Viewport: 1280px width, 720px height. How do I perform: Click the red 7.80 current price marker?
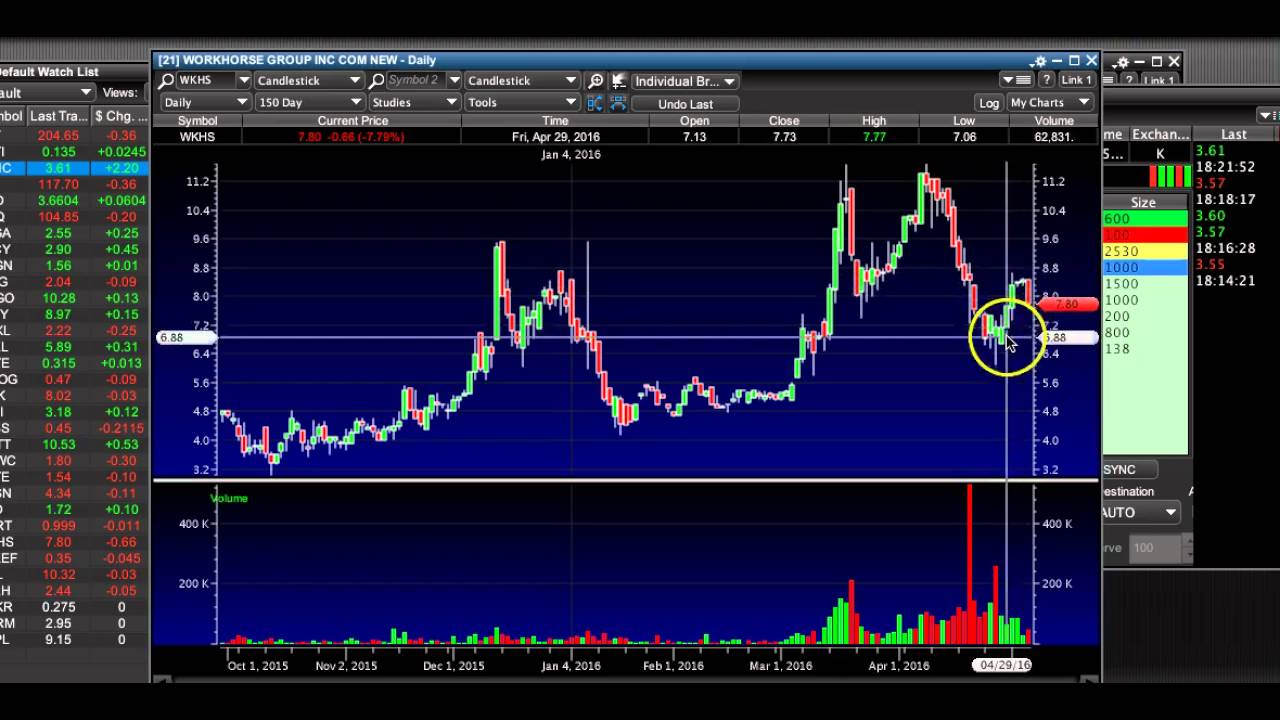click(x=1067, y=304)
